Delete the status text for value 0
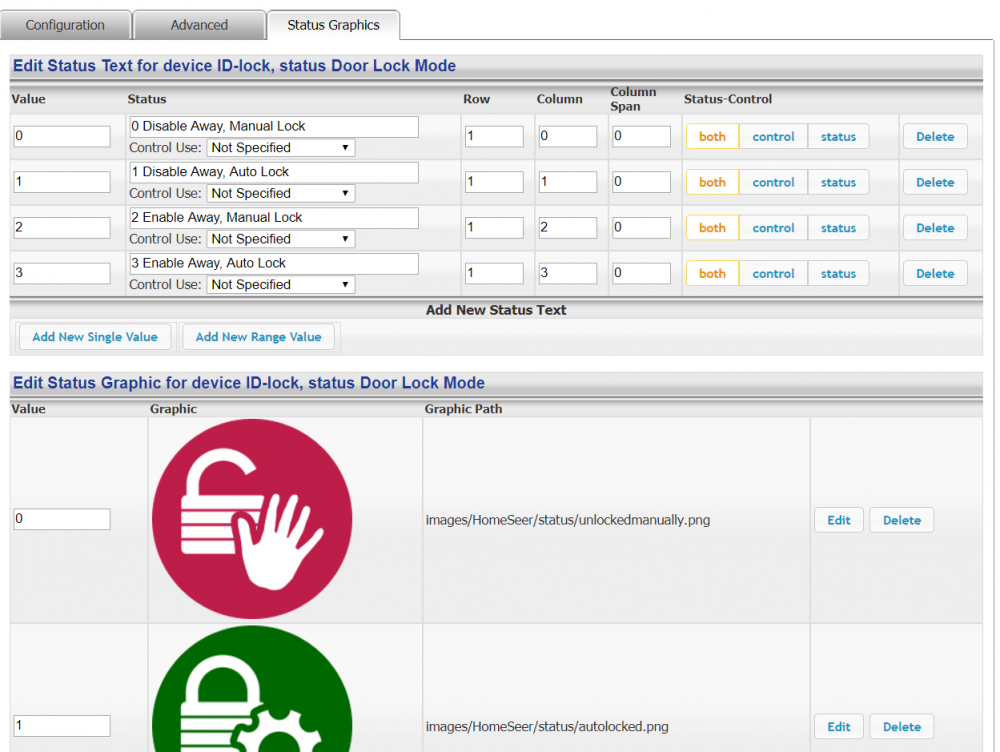Viewport: 1000px width, 752px height. tap(934, 137)
